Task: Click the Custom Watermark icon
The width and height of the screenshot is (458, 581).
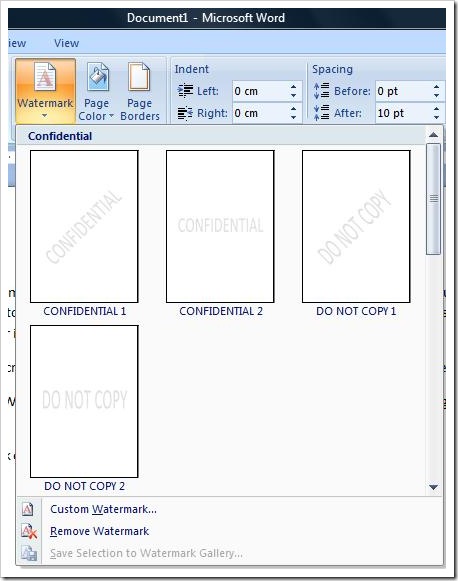Action: tap(28, 509)
